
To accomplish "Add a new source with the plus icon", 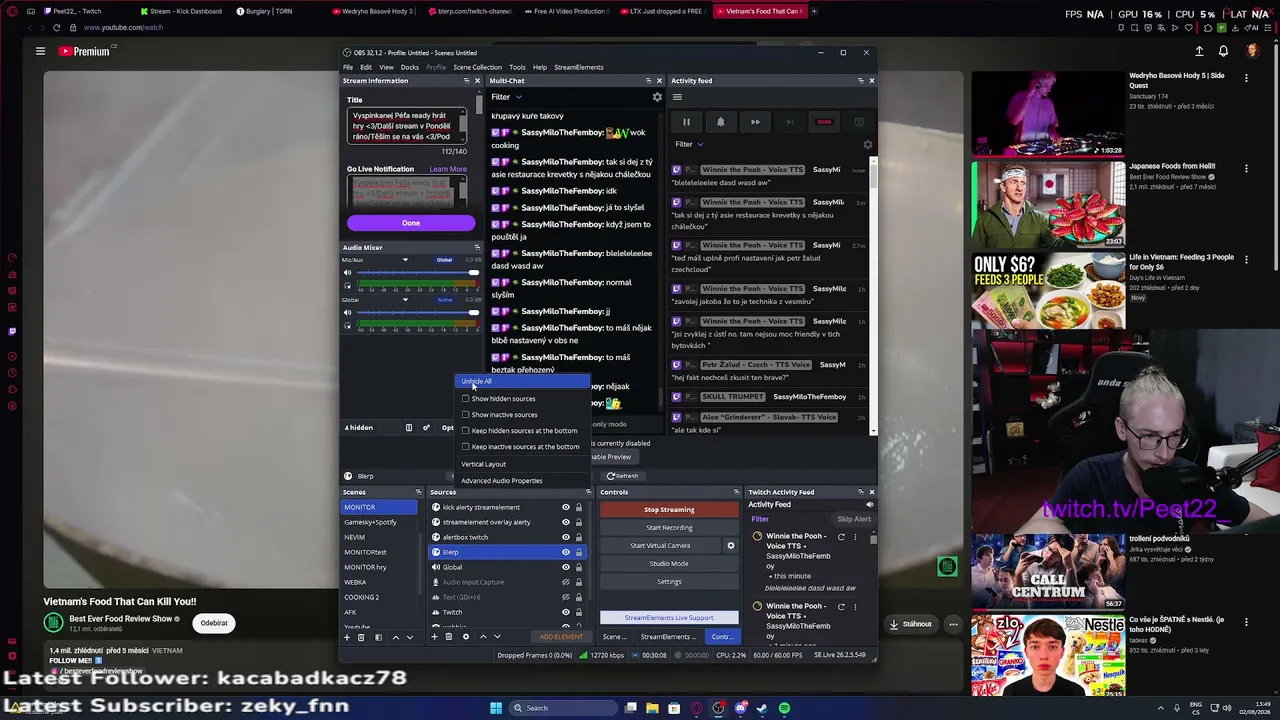I will click(434, 637).
